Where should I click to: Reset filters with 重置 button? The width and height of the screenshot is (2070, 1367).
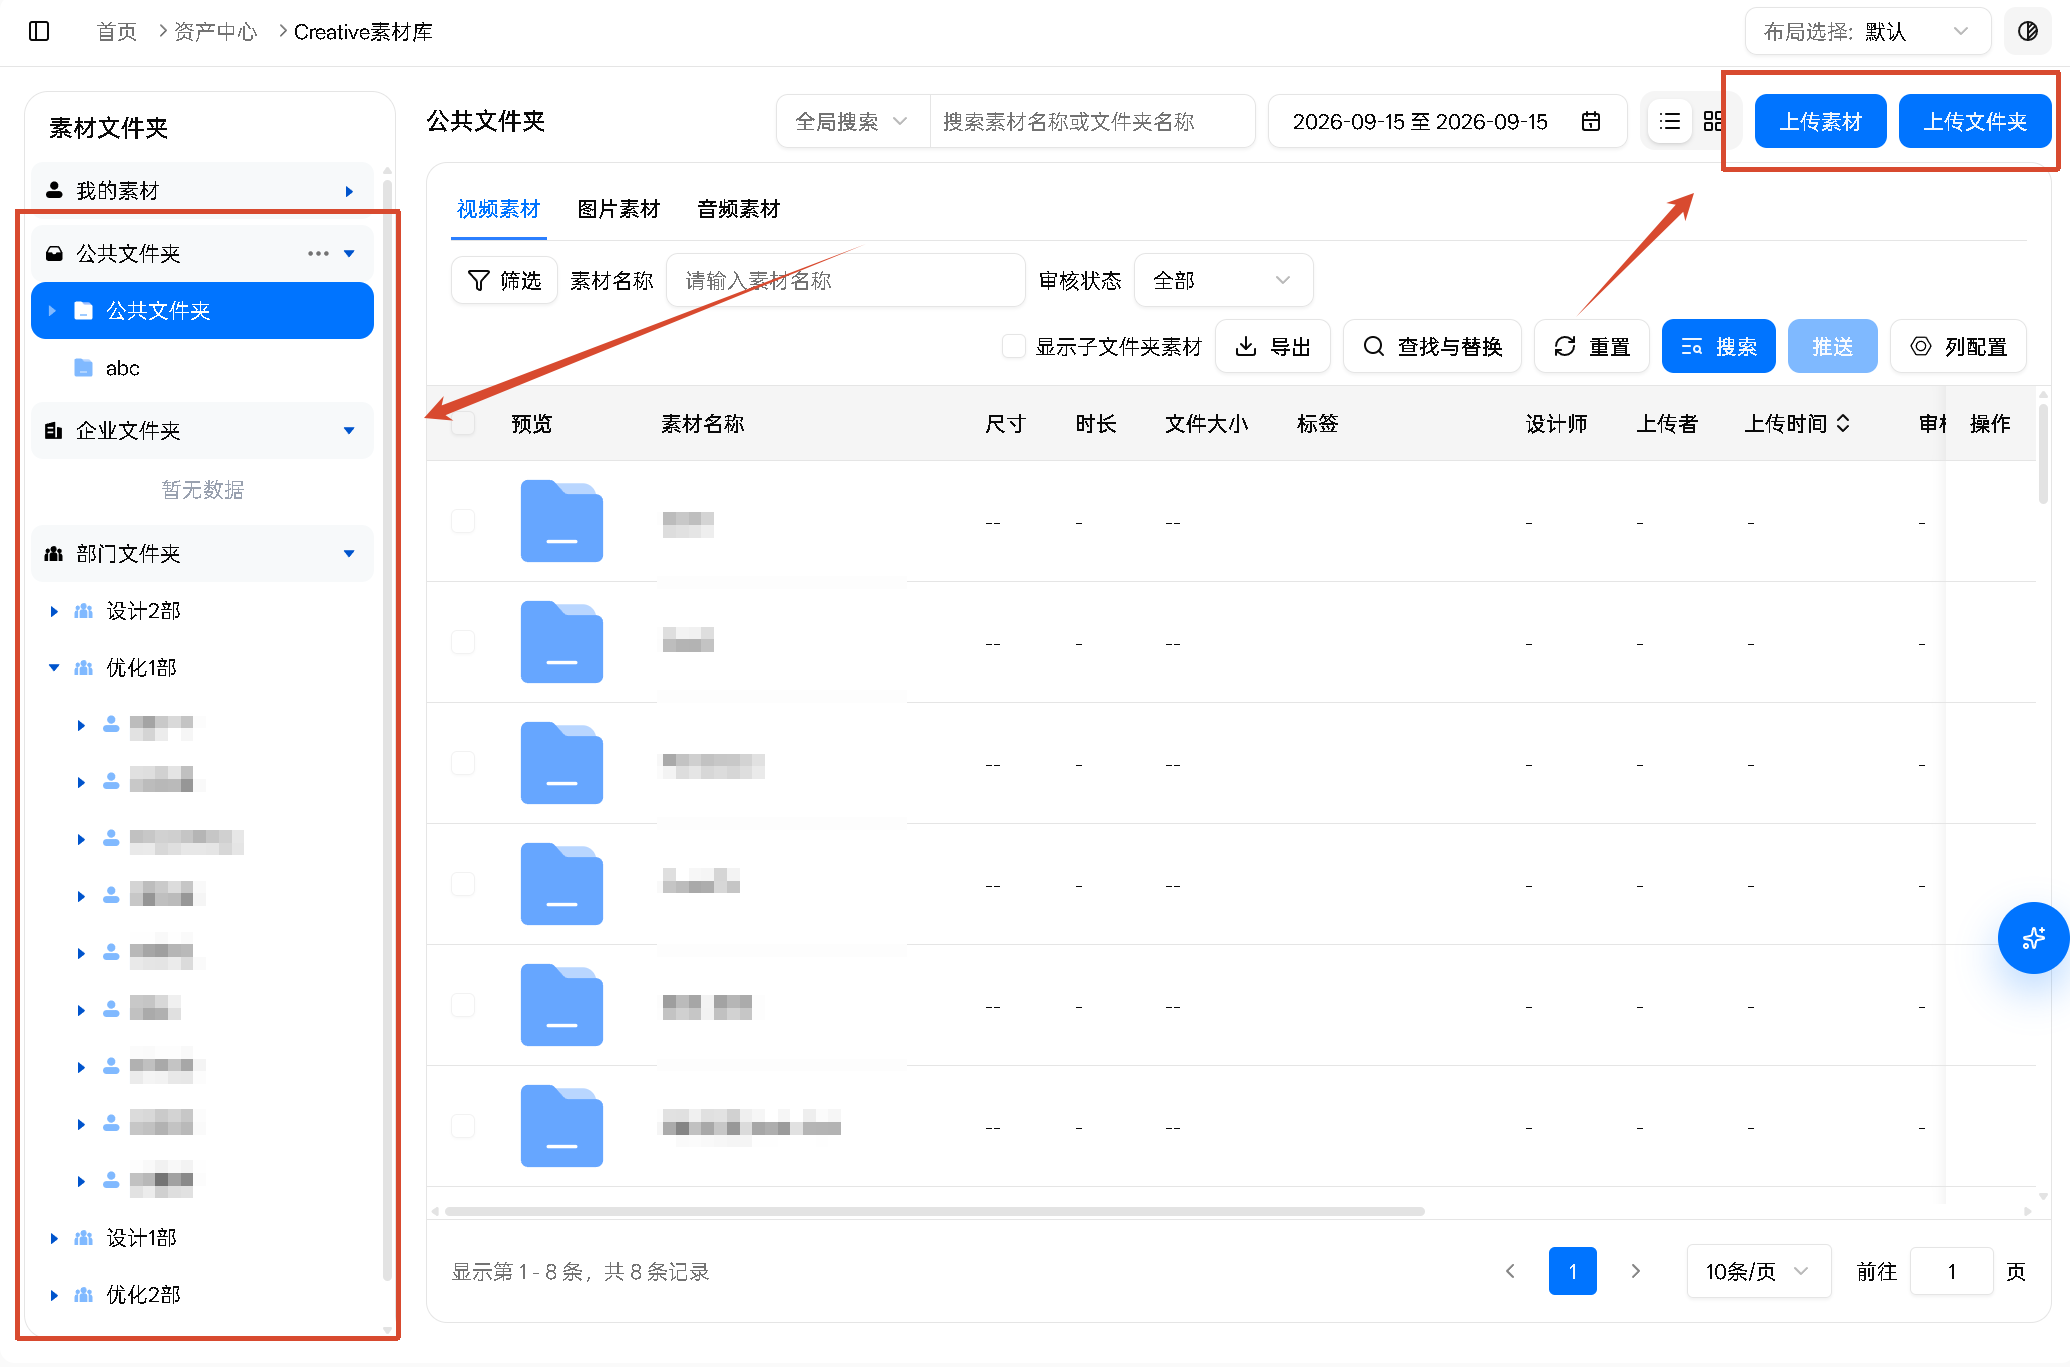coord(1591,346)
